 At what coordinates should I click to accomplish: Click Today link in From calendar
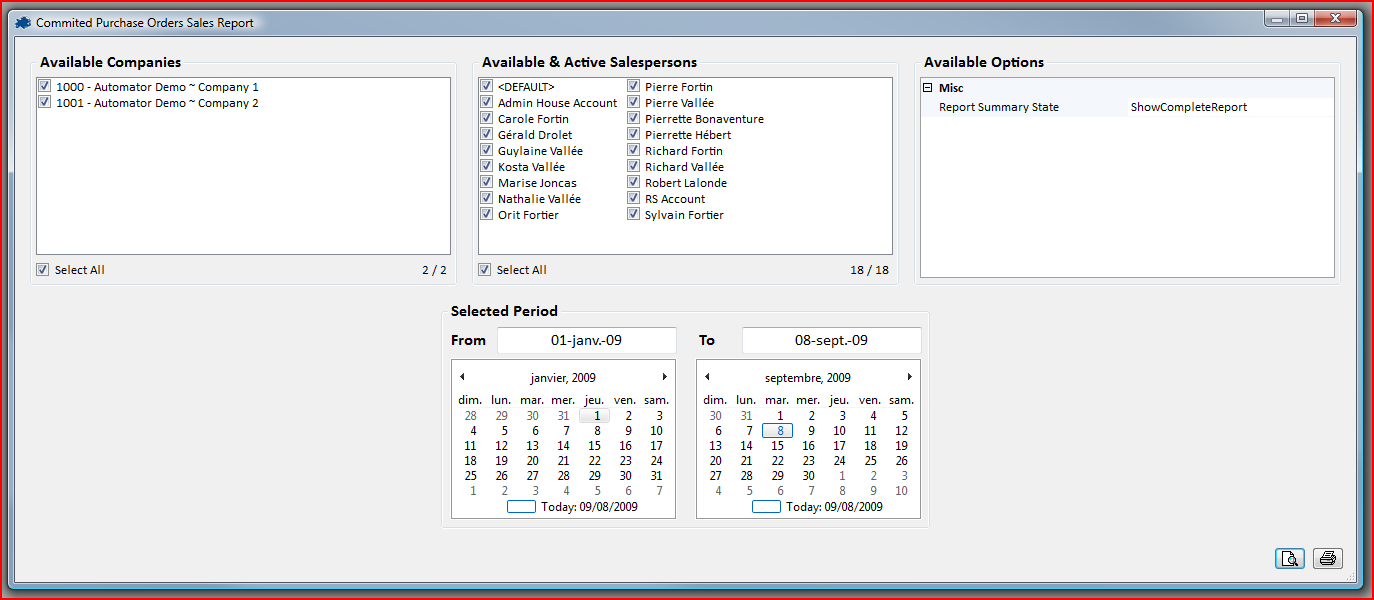click(x=588, y=507)
